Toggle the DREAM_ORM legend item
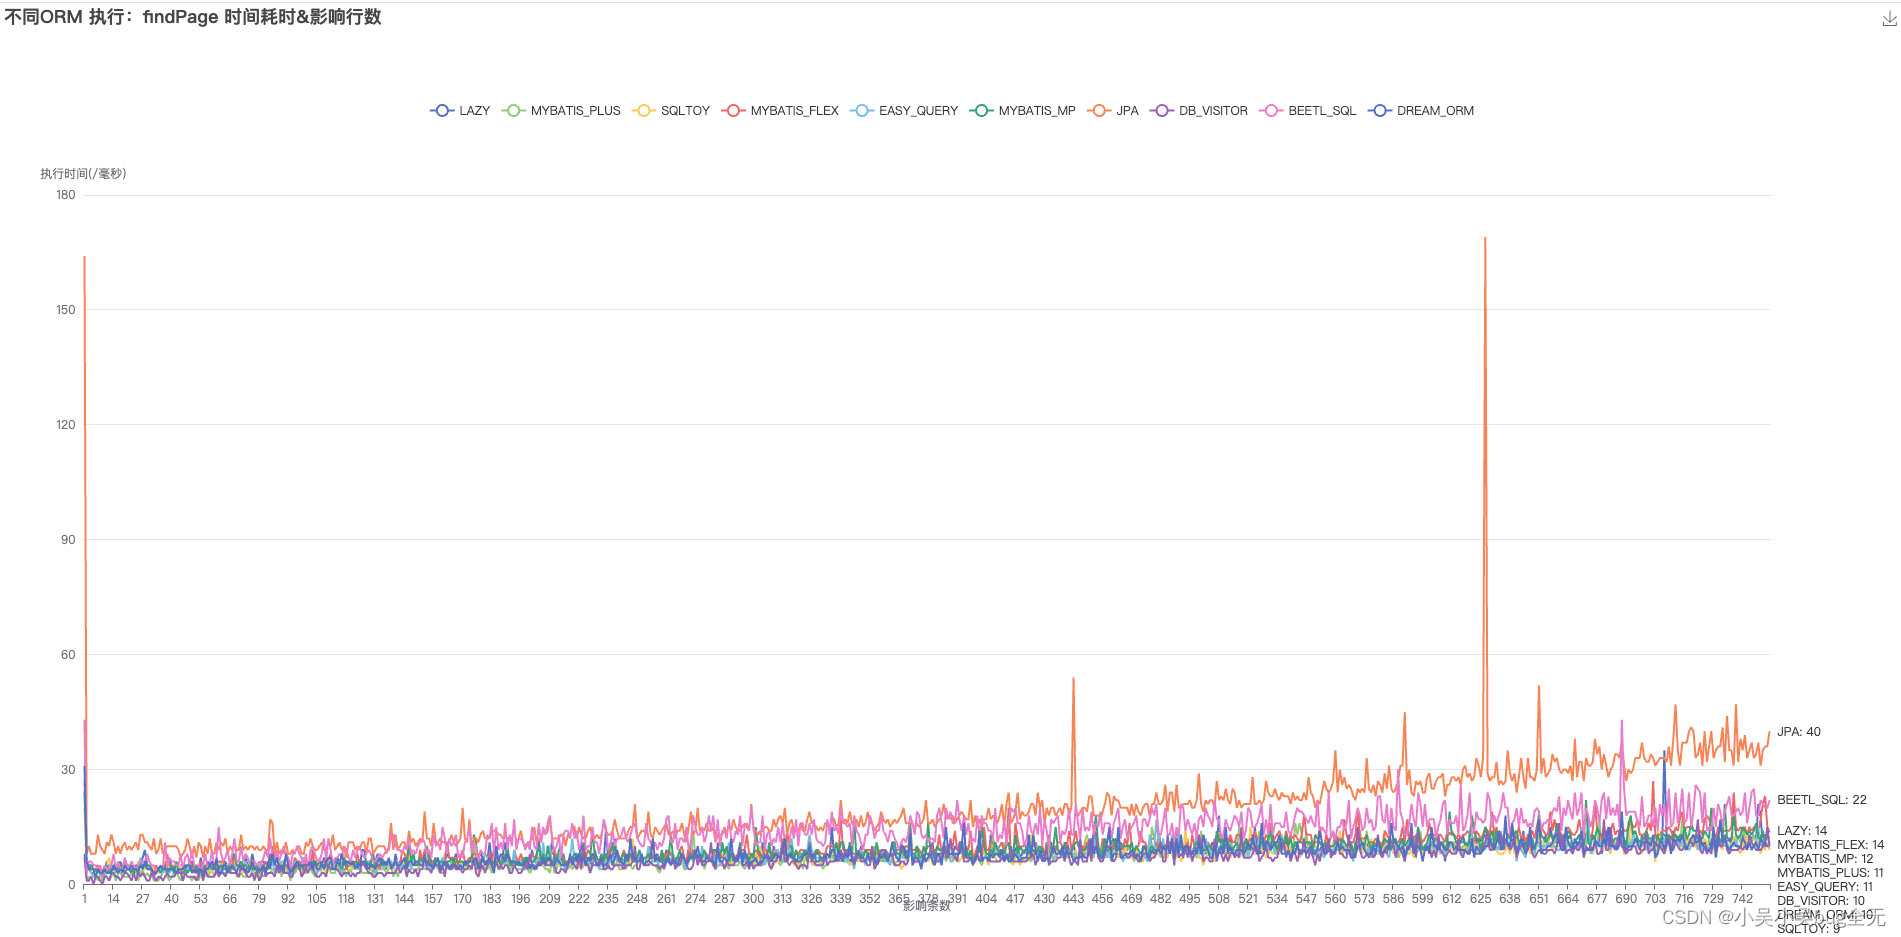Image resolution: width=1901 pixels, height=937 pixels. (1421, 111)
